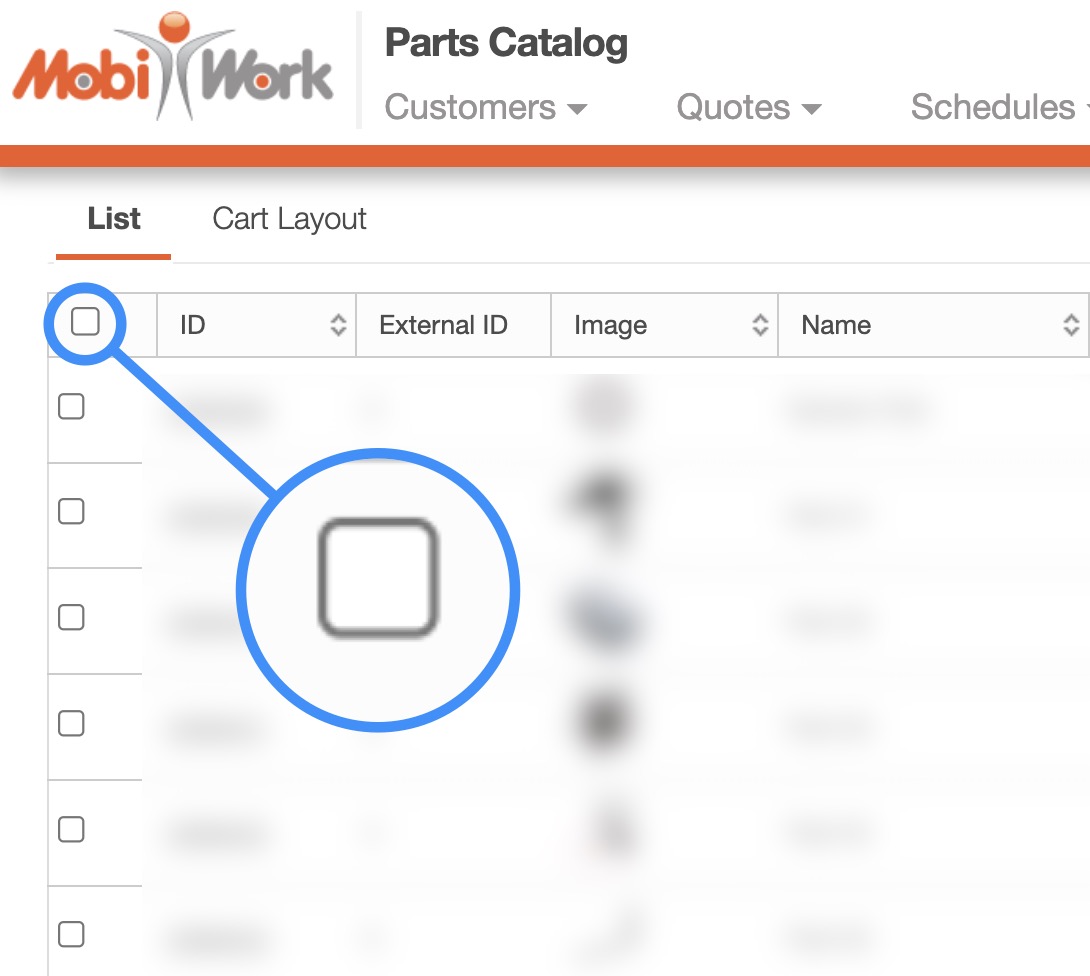Check the second row checkbox
Image resolution: width=1090 pixels, height=976 pixels.
click(71, 512)
